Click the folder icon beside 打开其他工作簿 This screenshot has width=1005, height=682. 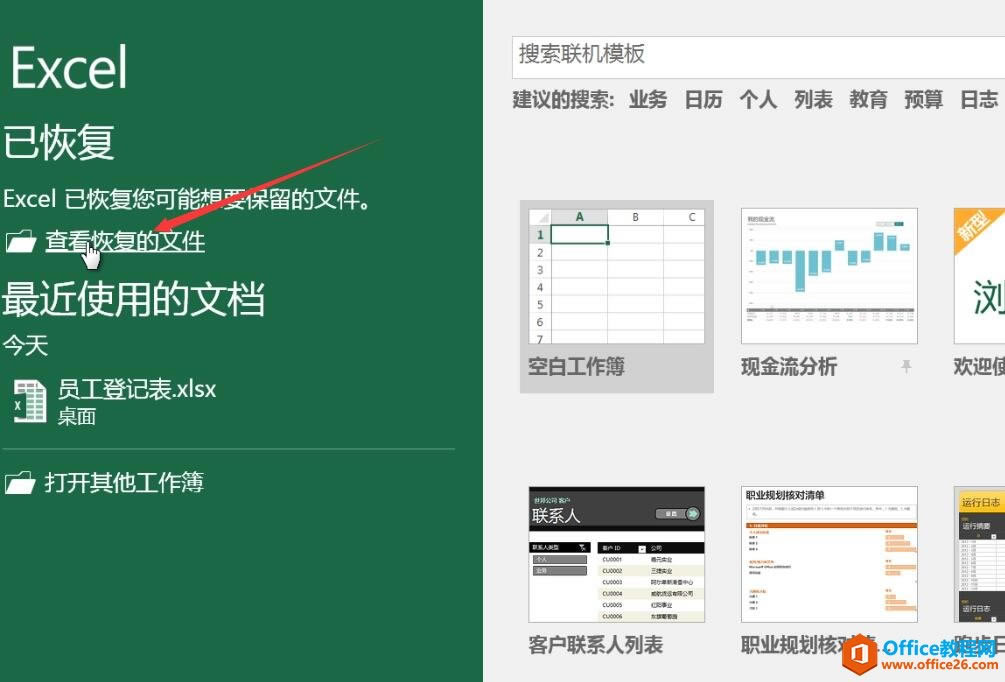pos(23,481)
